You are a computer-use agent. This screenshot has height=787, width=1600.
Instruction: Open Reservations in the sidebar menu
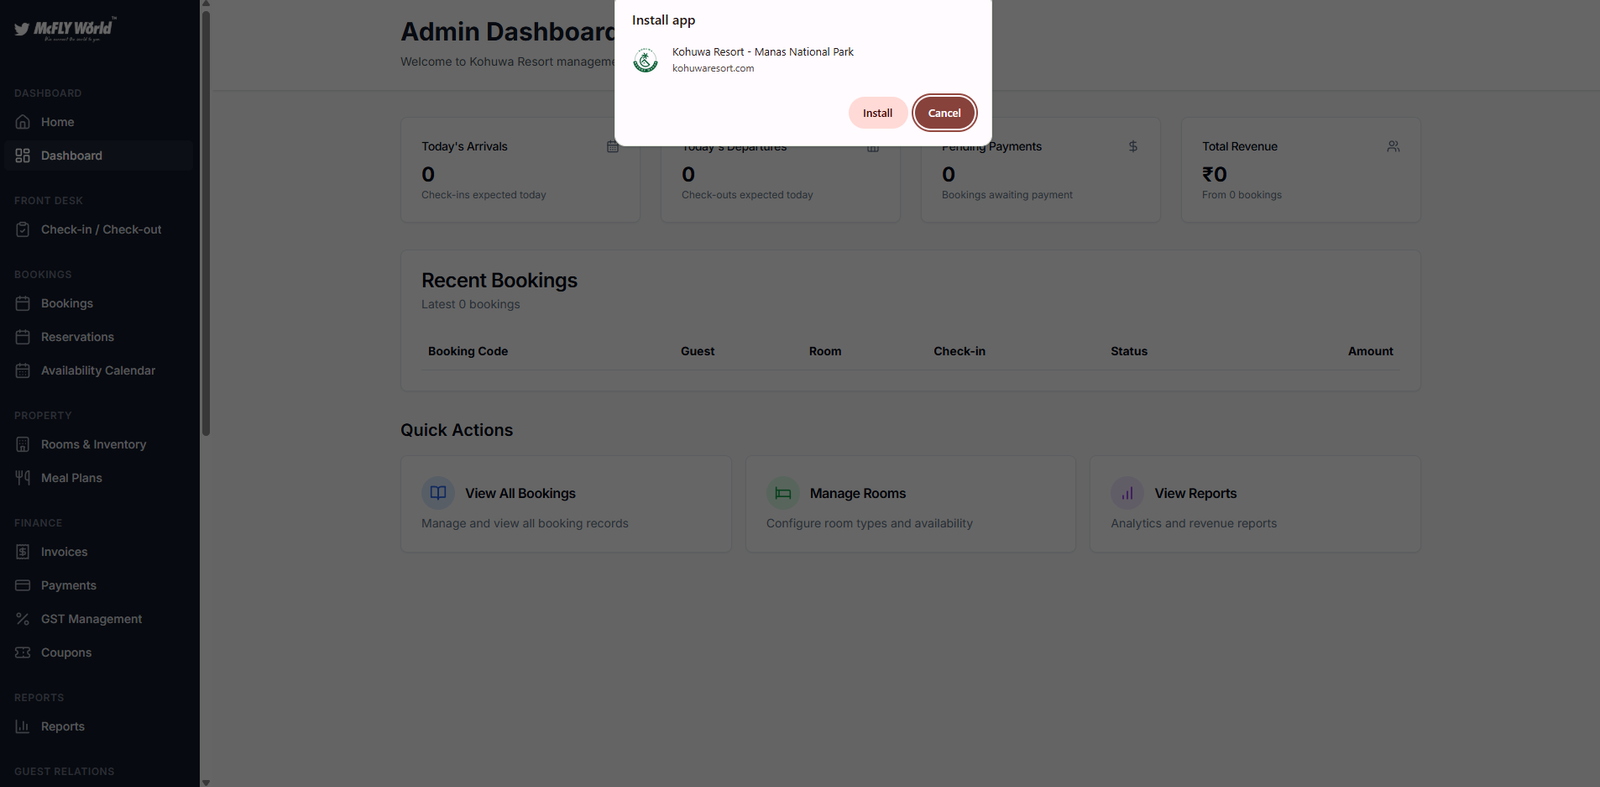click(x=98, y=337)
